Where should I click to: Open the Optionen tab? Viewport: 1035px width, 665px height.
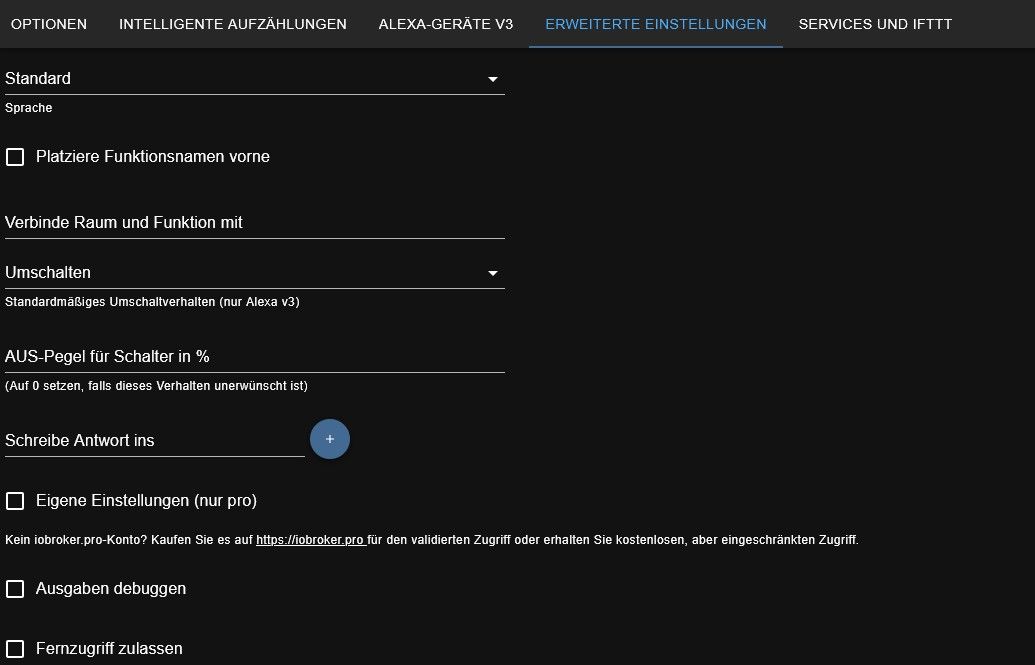click(x=49, y=24)
